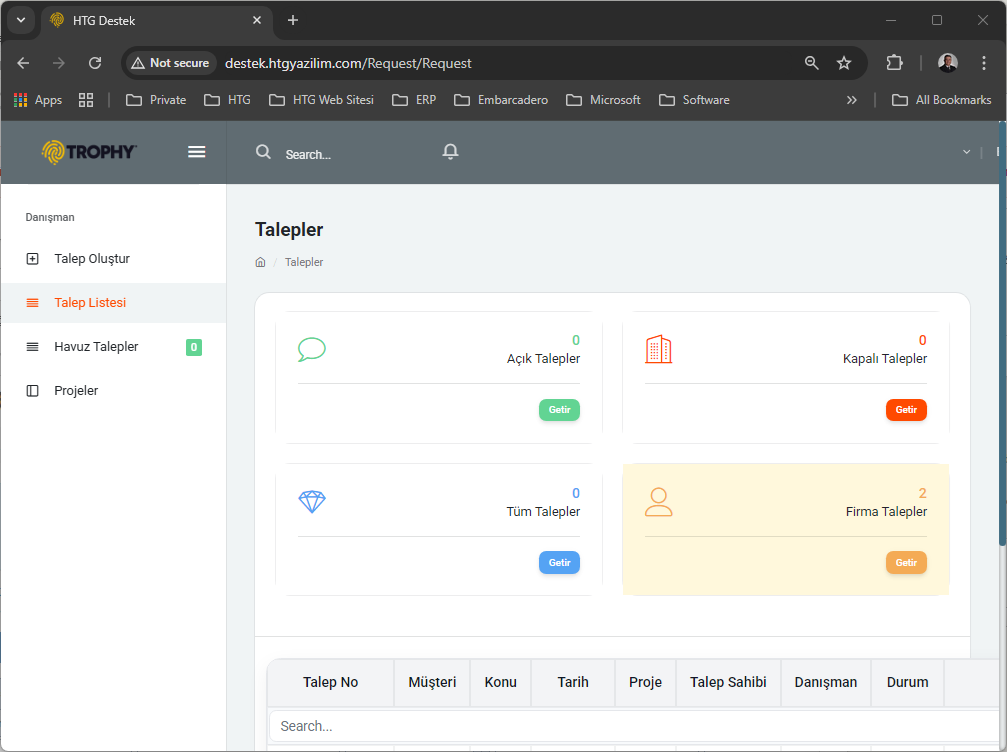1007x752 pixels.
Task: Click the diamond Tüm Talepler icon
Action: point(312,502)
